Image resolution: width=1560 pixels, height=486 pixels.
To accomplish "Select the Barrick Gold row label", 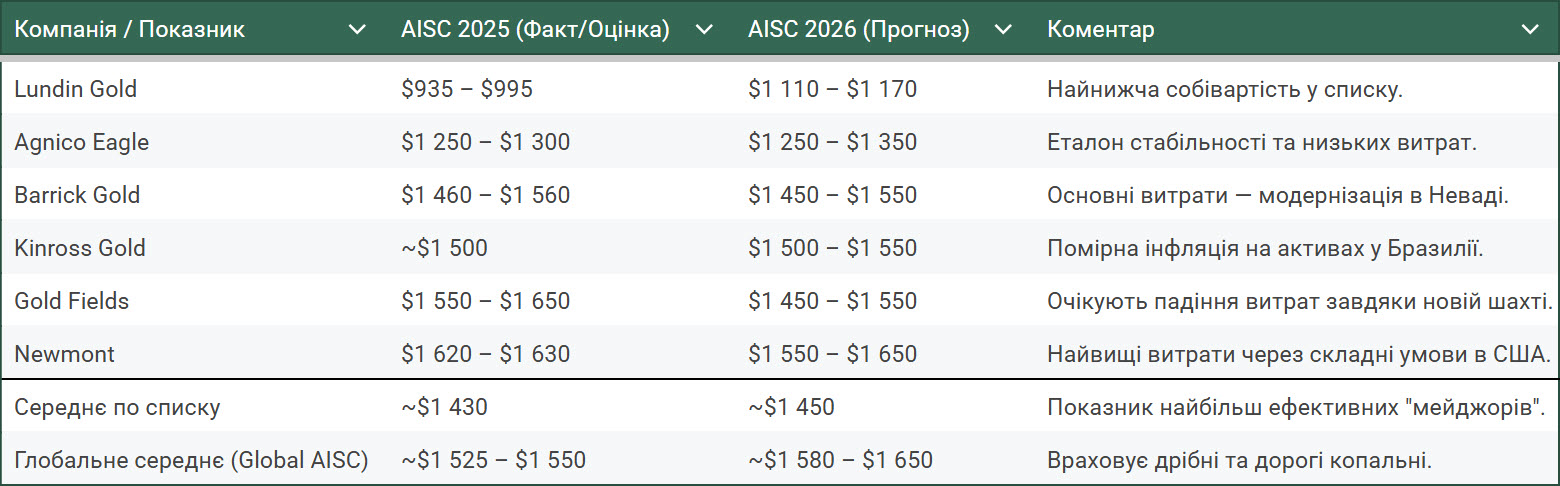I will (x=77, y=195).
